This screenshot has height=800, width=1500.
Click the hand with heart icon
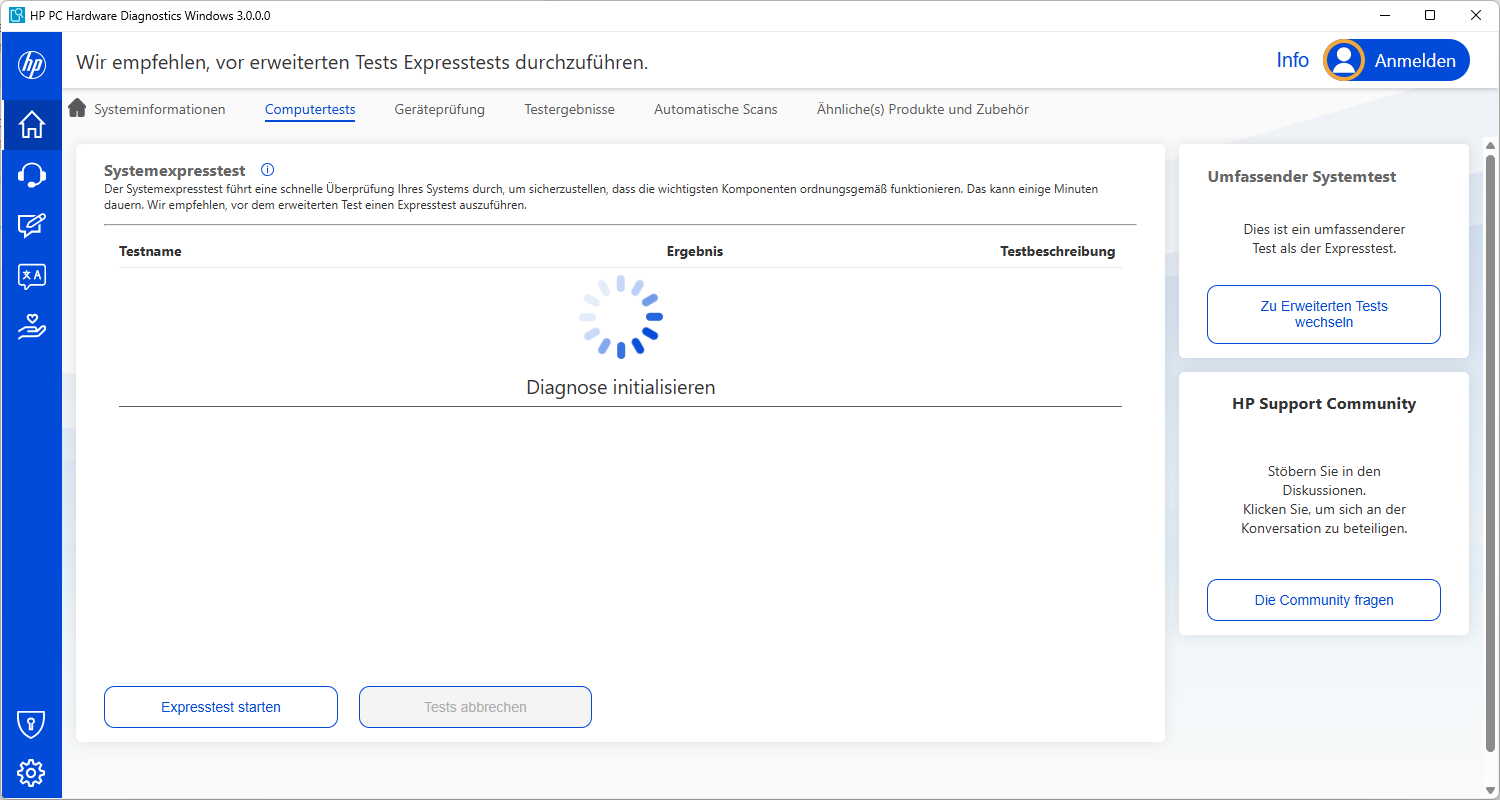pos(31,327)
